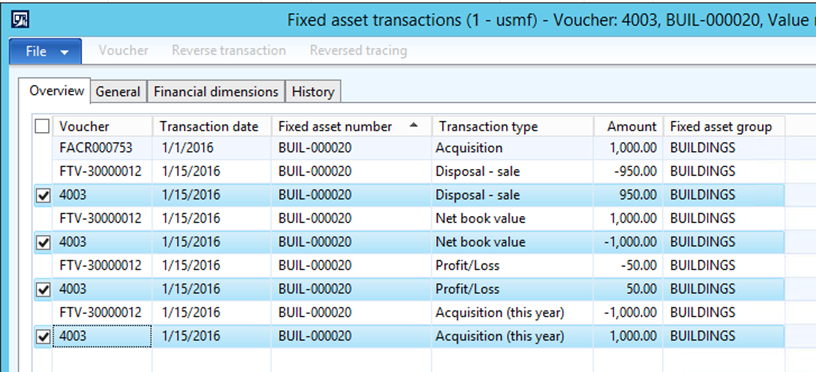This screenshot has width=816, height=372.
Task: Click the Dynamics AX window icon
Action: pos(20,20)
